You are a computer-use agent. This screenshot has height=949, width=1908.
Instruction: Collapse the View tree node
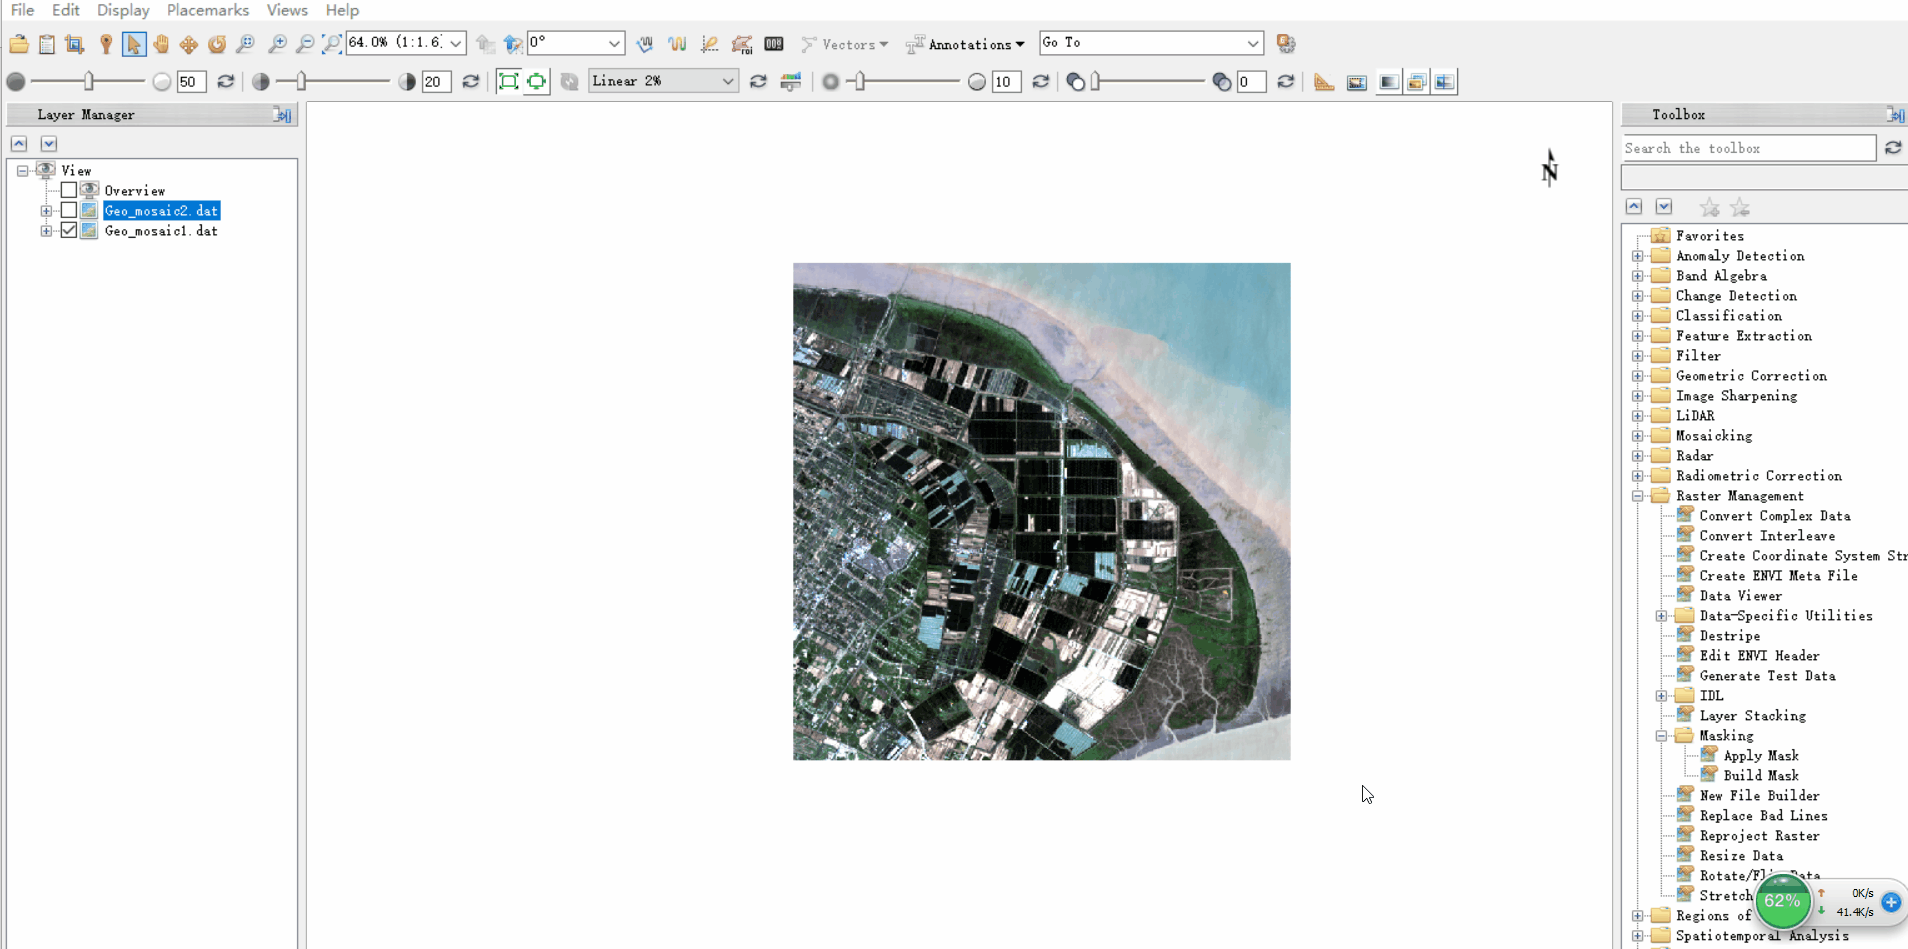(x=22, y=171)
